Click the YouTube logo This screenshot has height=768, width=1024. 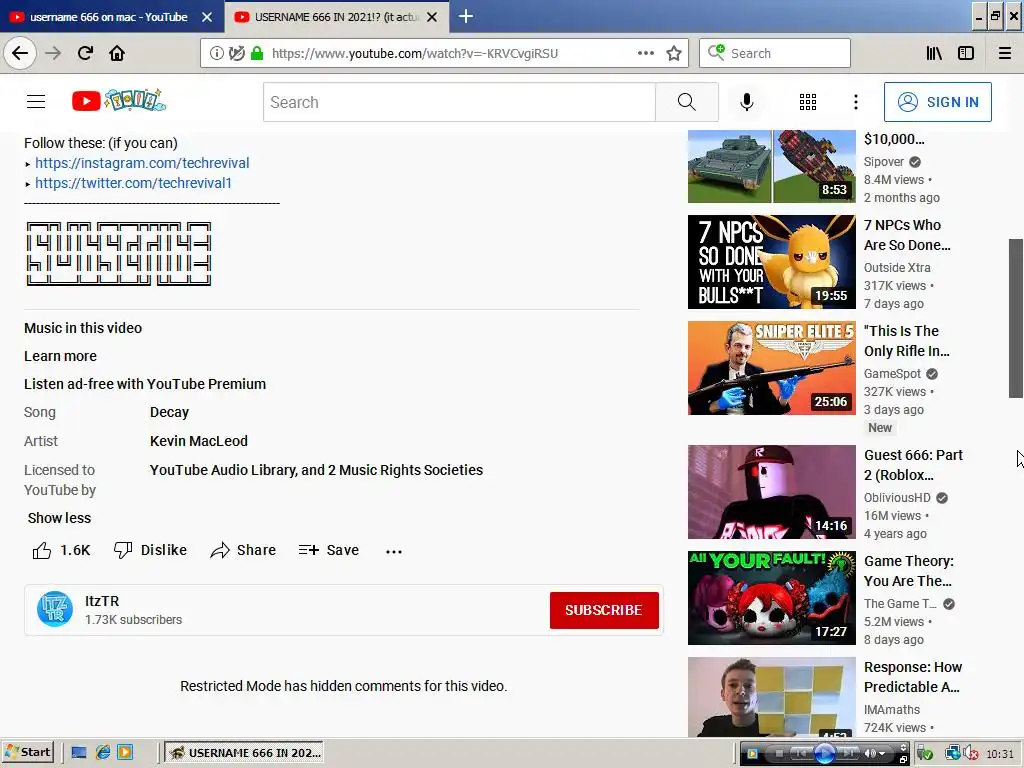(119, 101)
